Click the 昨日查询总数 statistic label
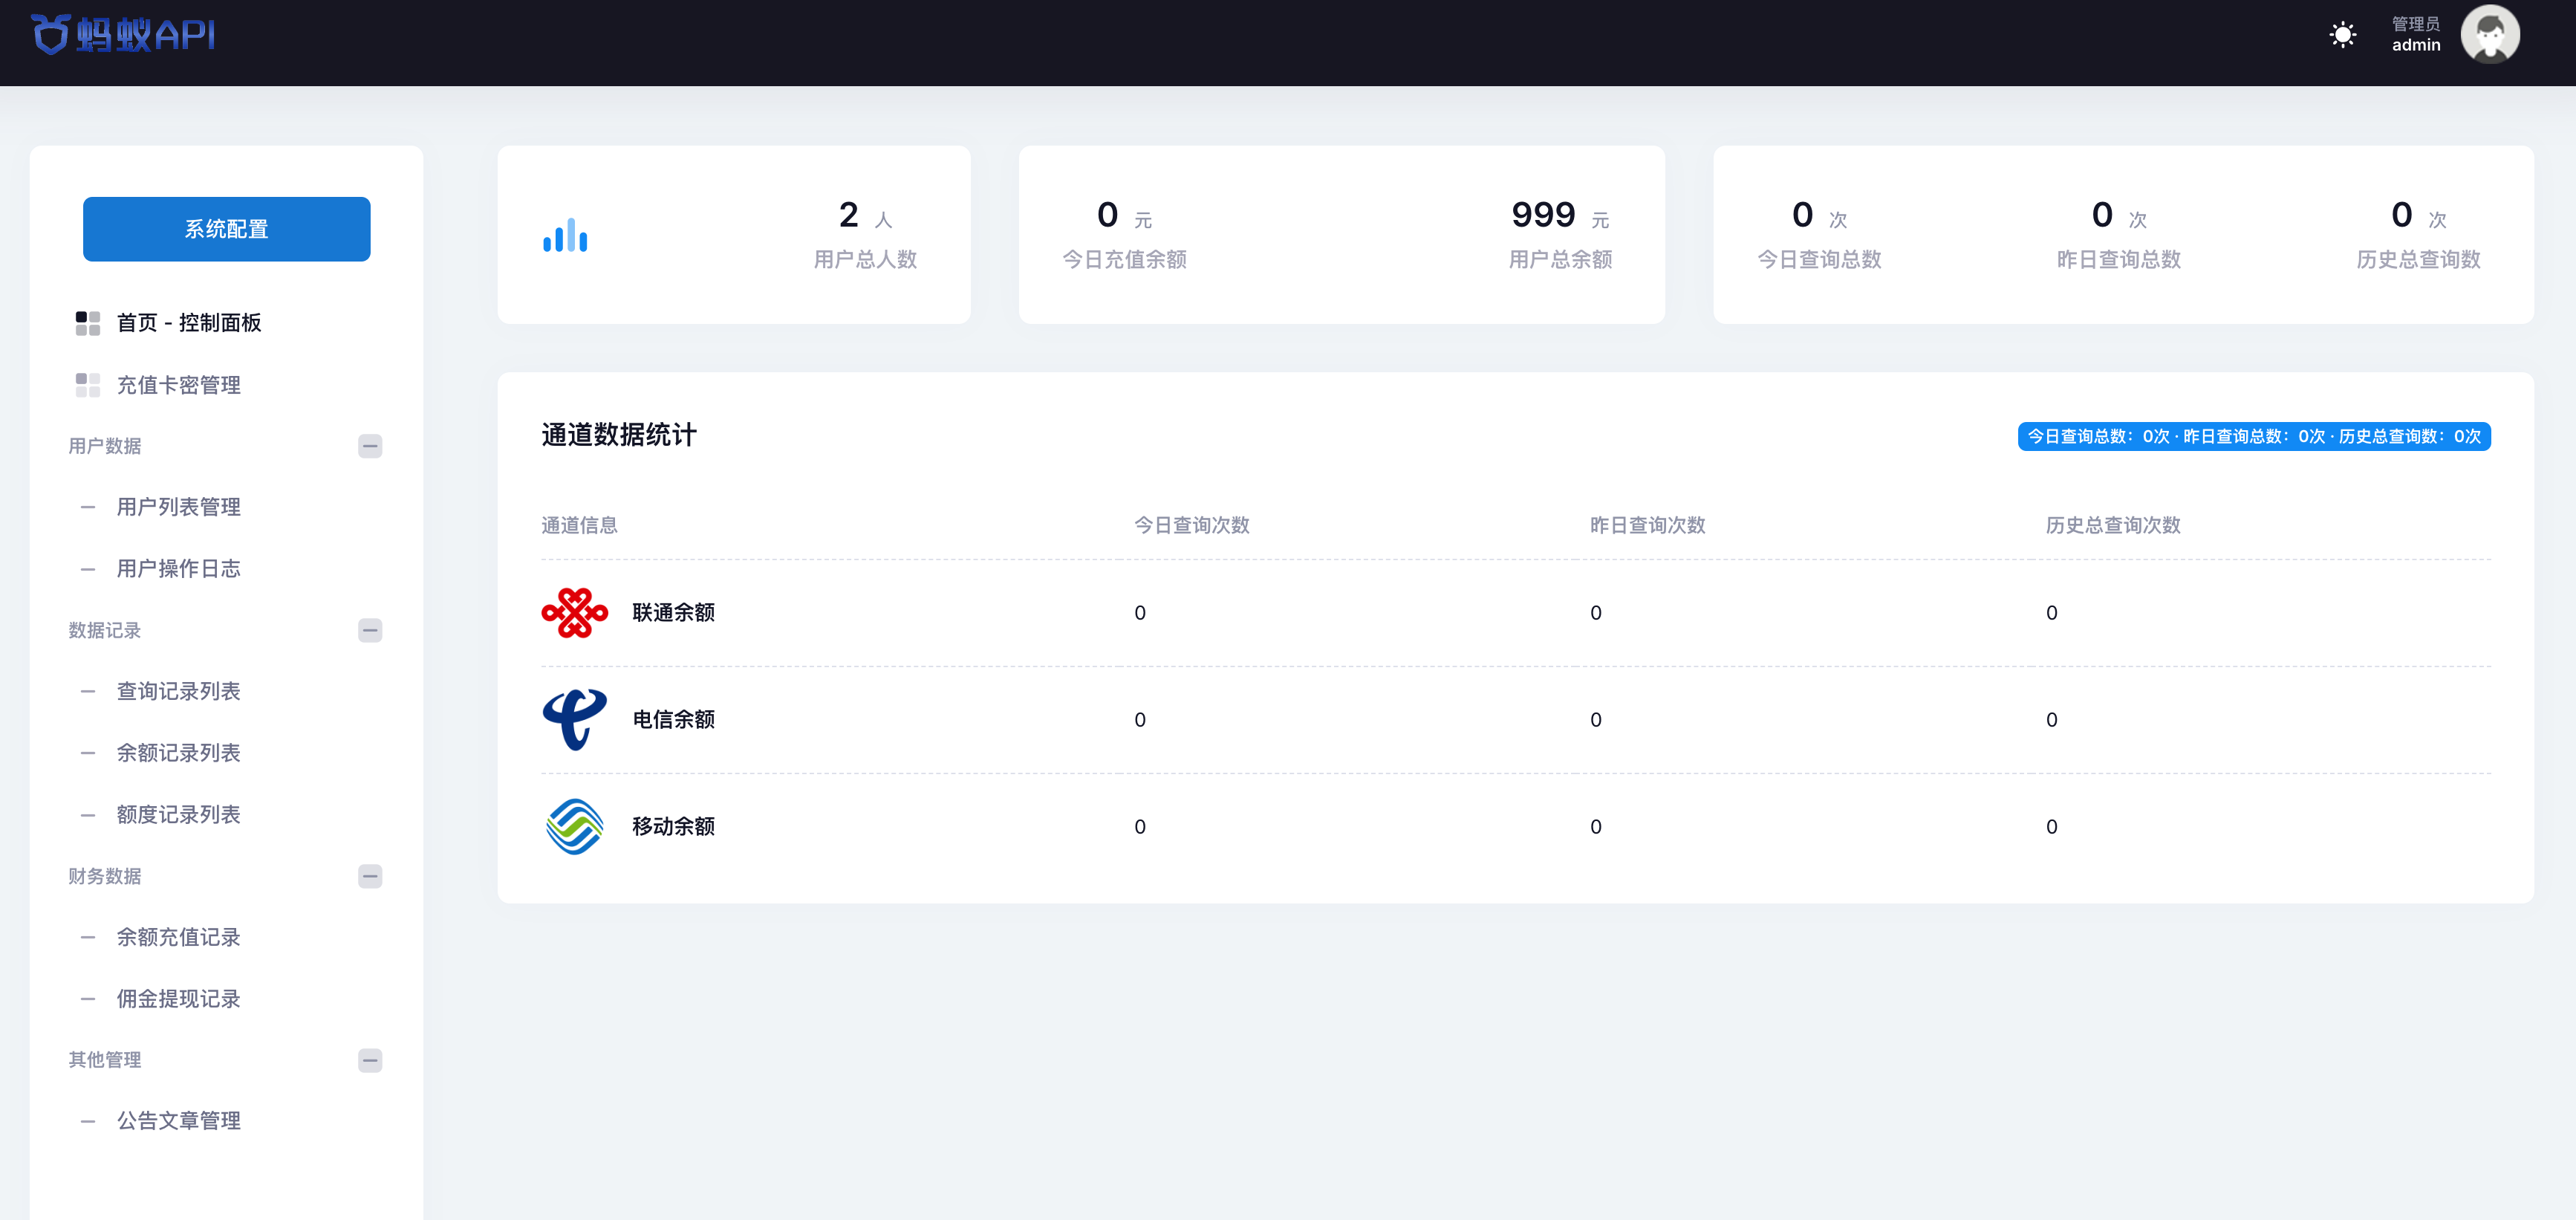The image size is (2576, 1220). point(2118,260)
